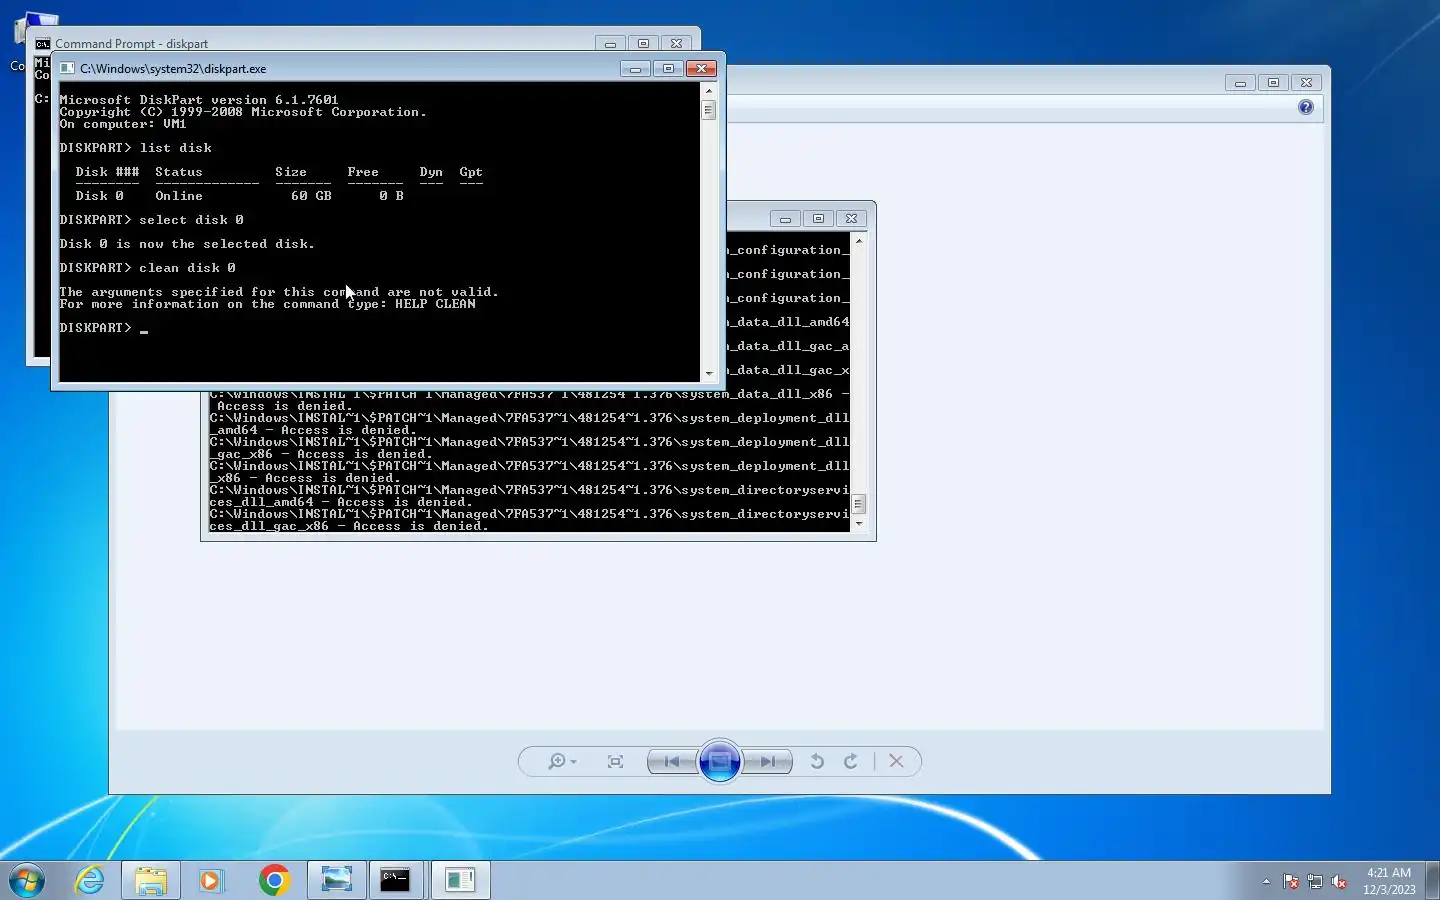
Task: Click the 'Dyn' column header in diskpart
Action: click(431, 172)
